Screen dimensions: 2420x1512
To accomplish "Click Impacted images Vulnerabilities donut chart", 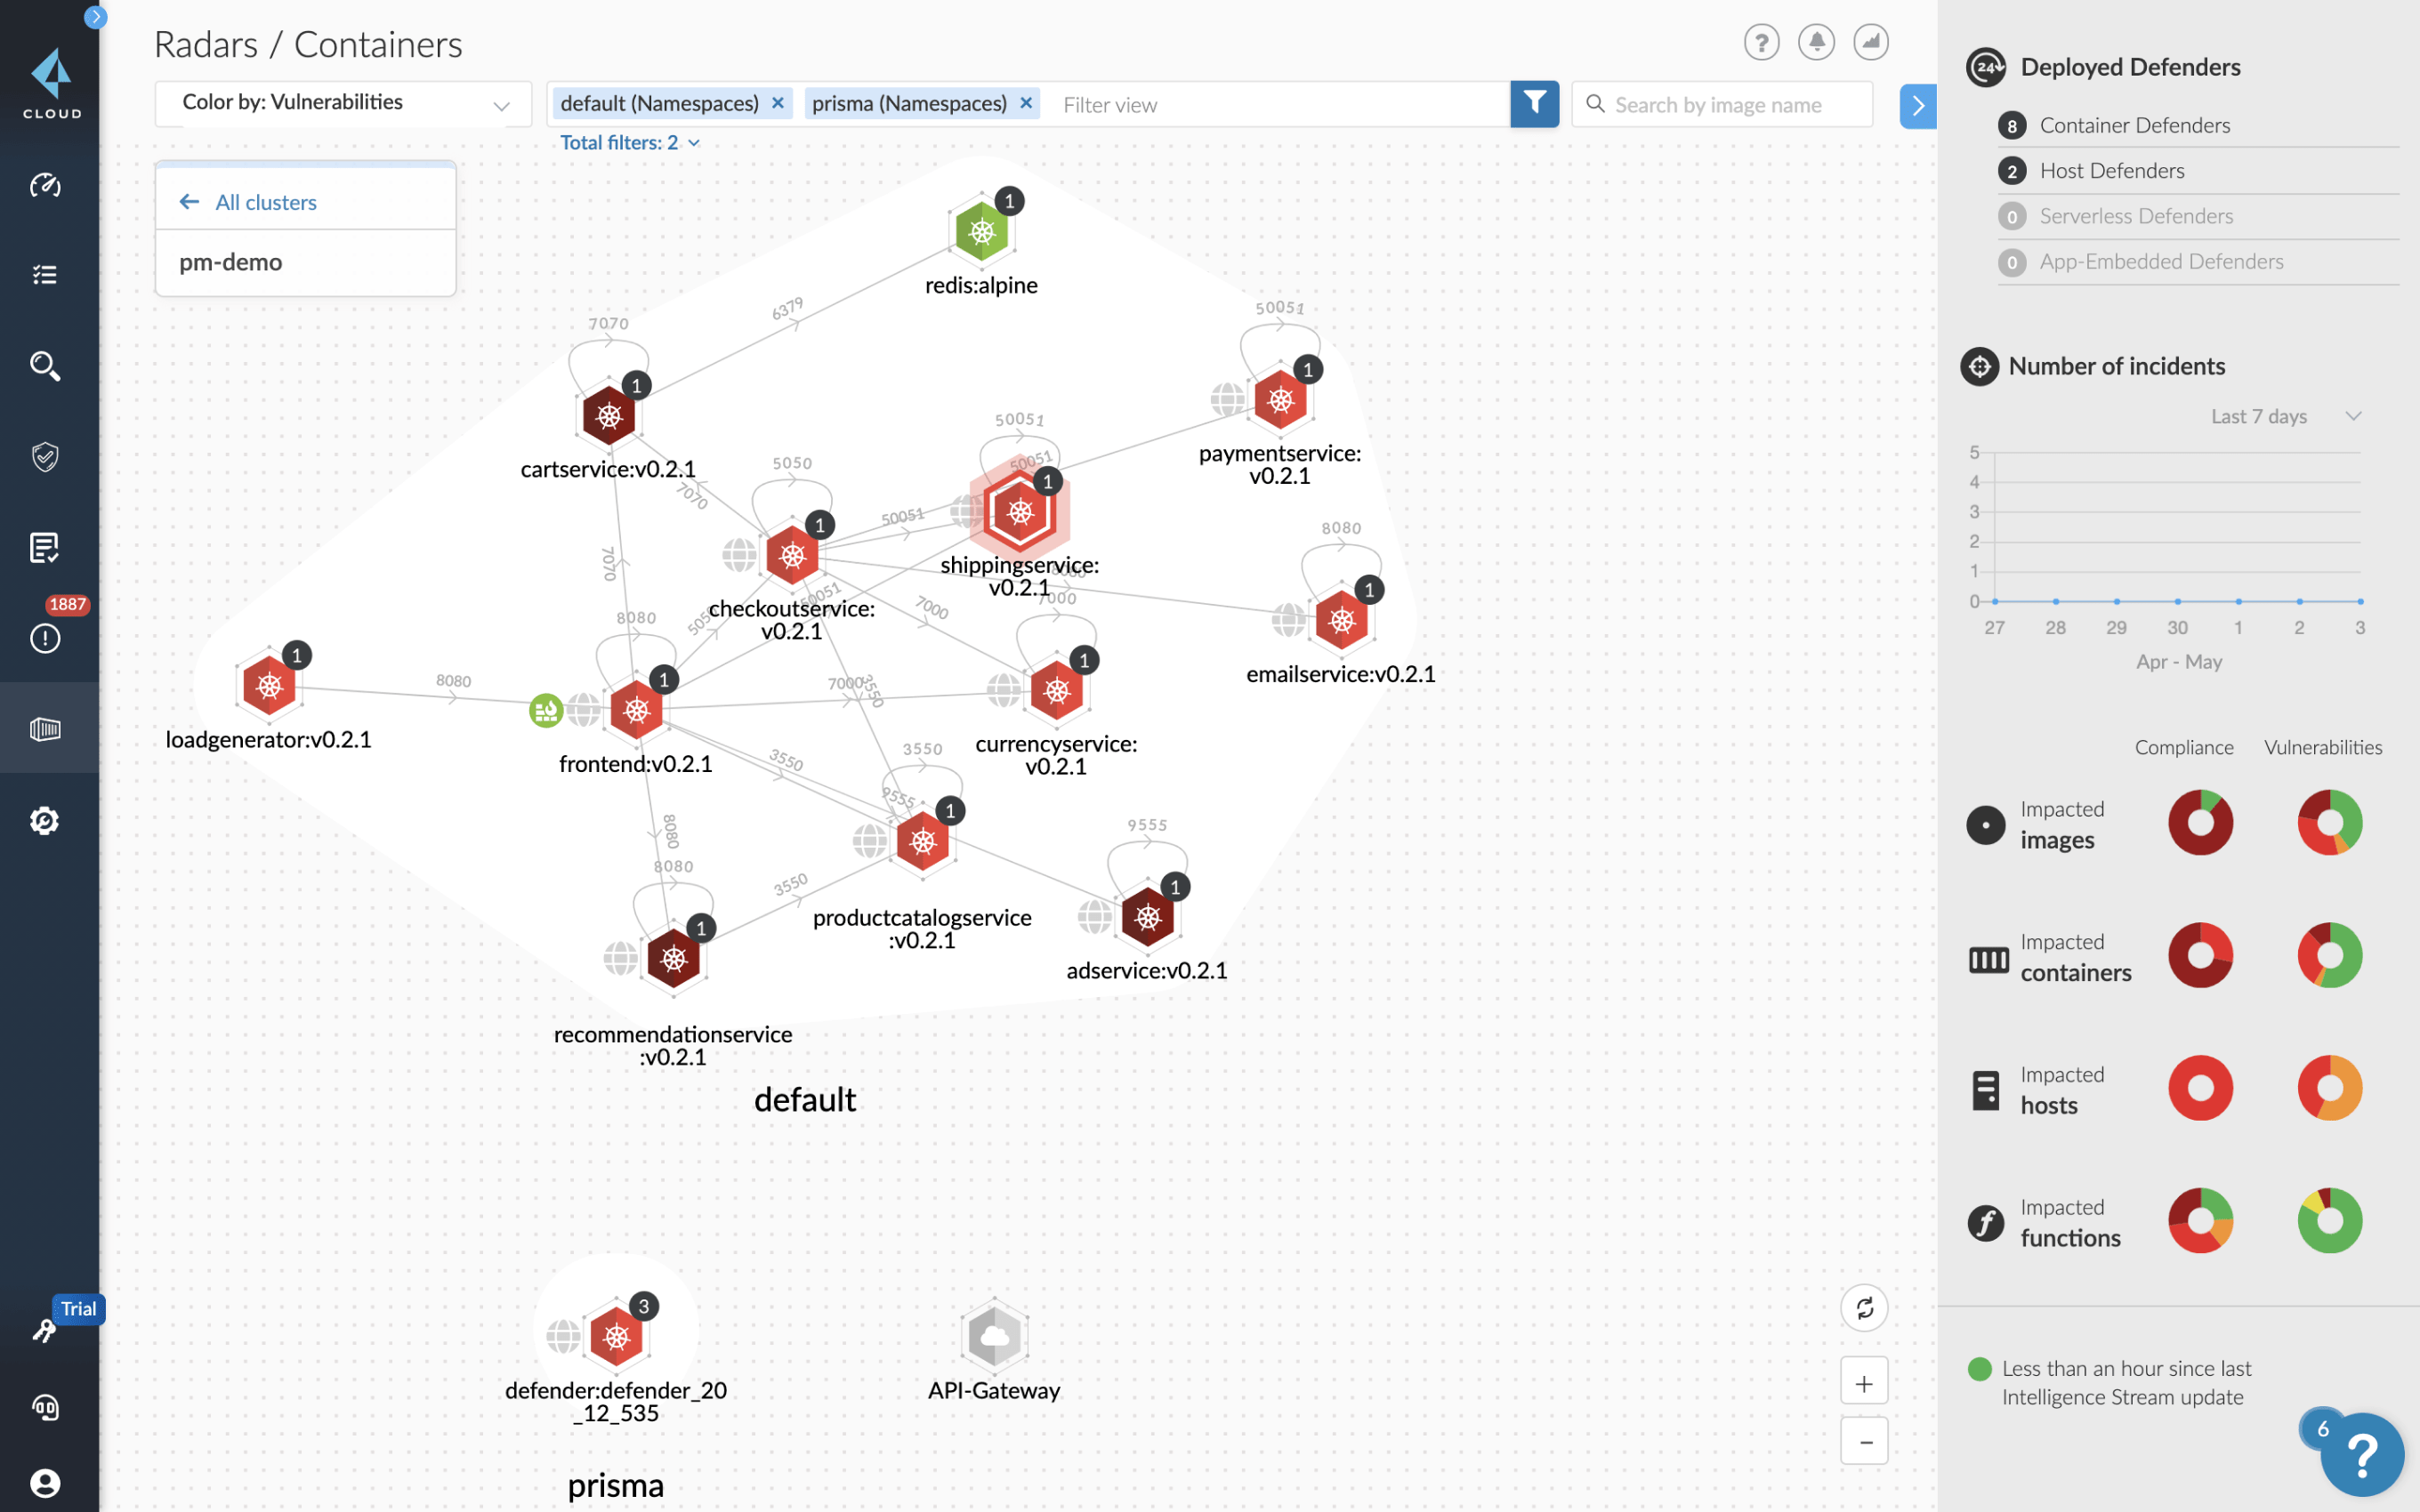I will tap(2329, 822).
